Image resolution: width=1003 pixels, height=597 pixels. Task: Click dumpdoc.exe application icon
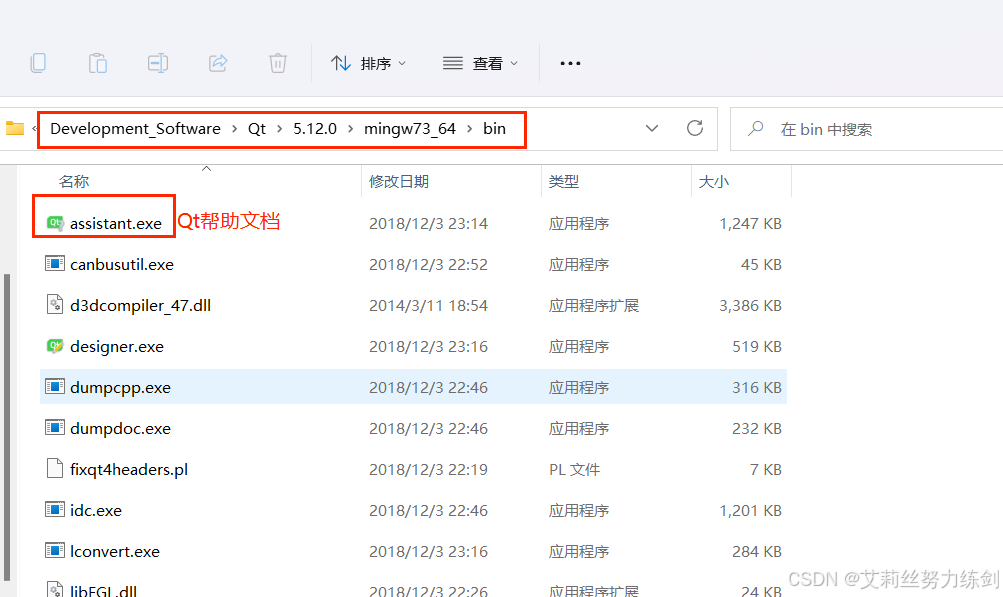pyautogui.click(x=55, y=427)
